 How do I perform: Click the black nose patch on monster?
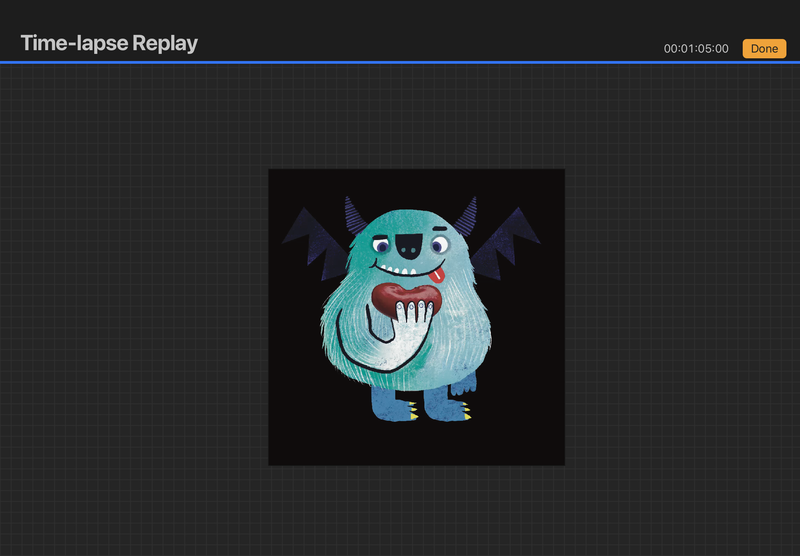(410, 246)
